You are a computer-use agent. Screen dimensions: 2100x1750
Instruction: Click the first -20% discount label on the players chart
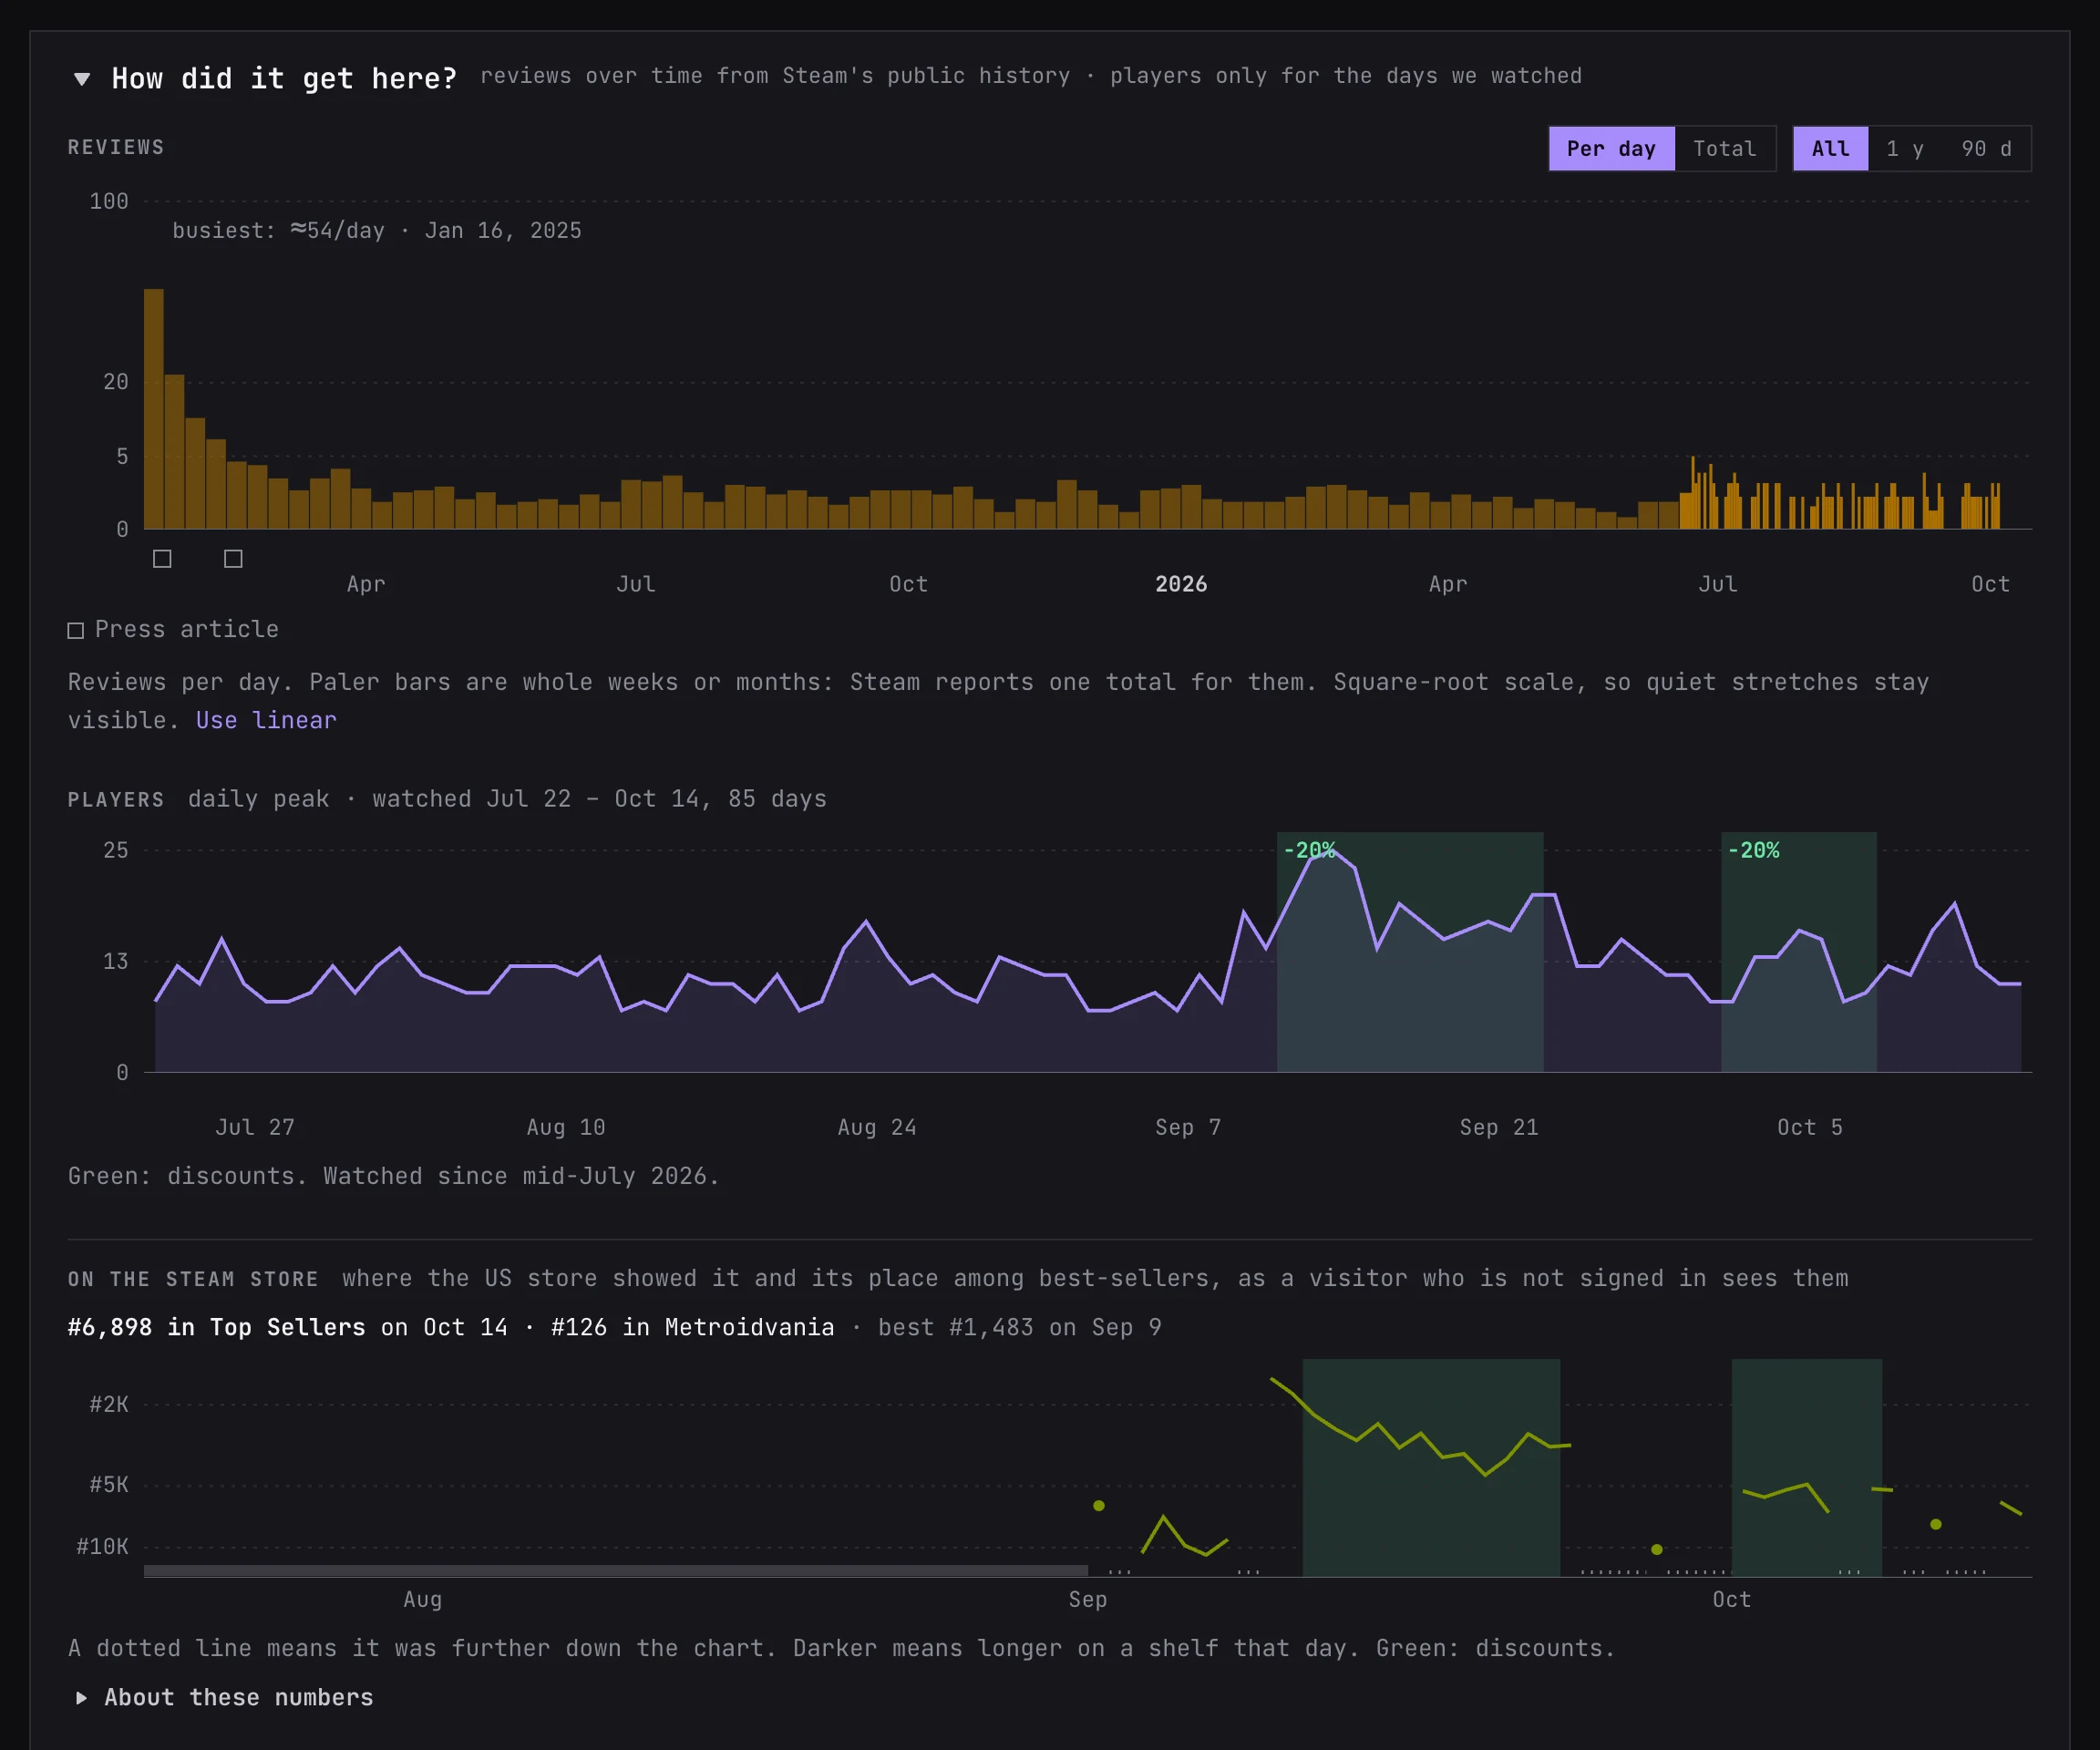pos(1309,850)
